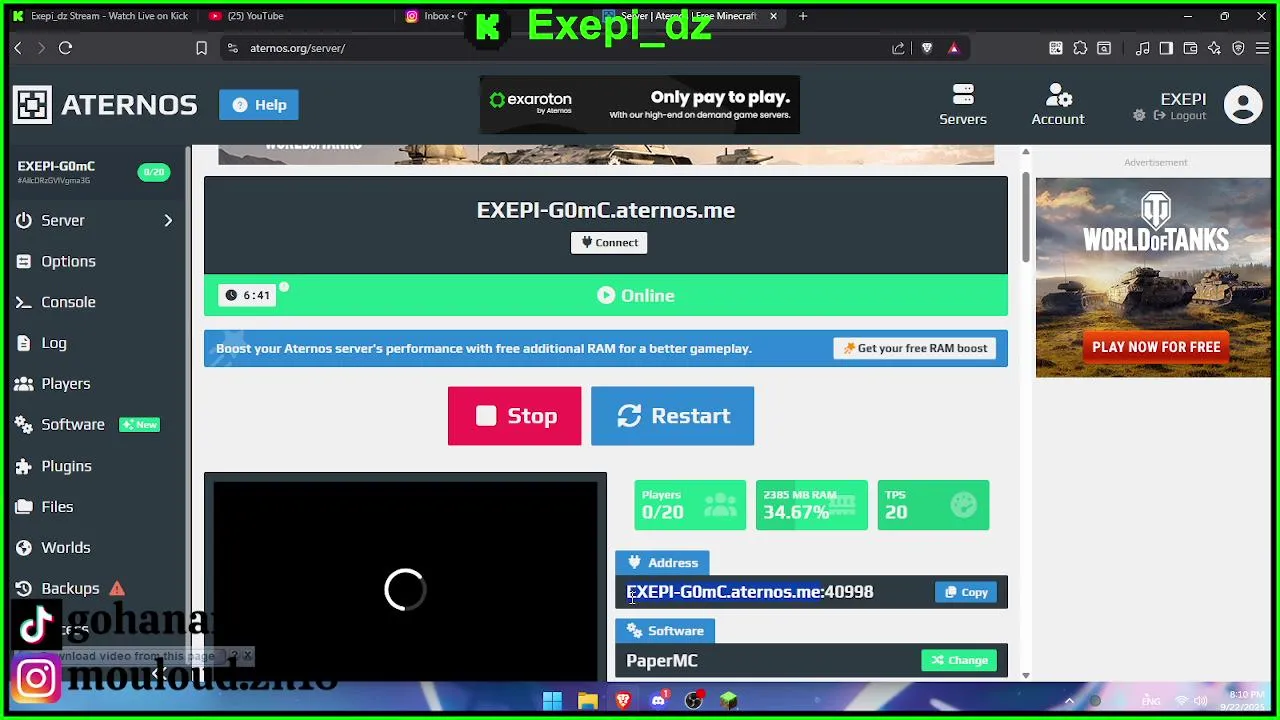Open the Account icon in header
This screenshot has height=720, width=1280.
coord(1058,104)
